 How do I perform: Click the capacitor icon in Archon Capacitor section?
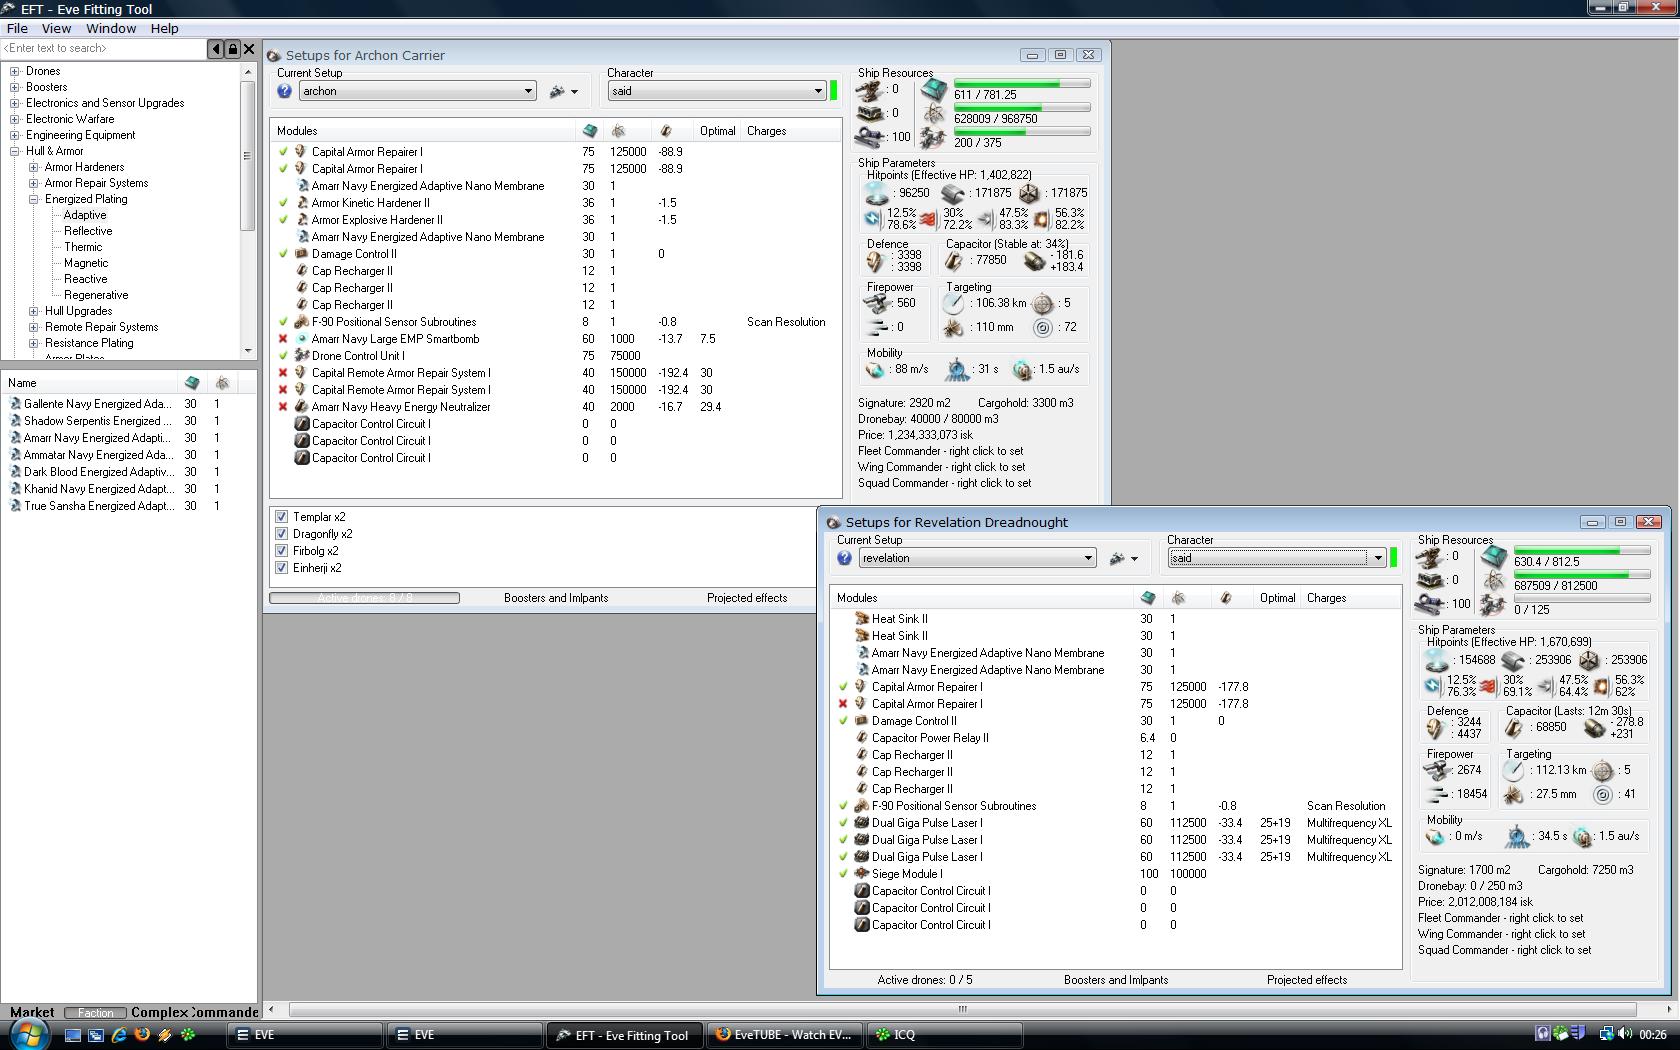point(954,261)
